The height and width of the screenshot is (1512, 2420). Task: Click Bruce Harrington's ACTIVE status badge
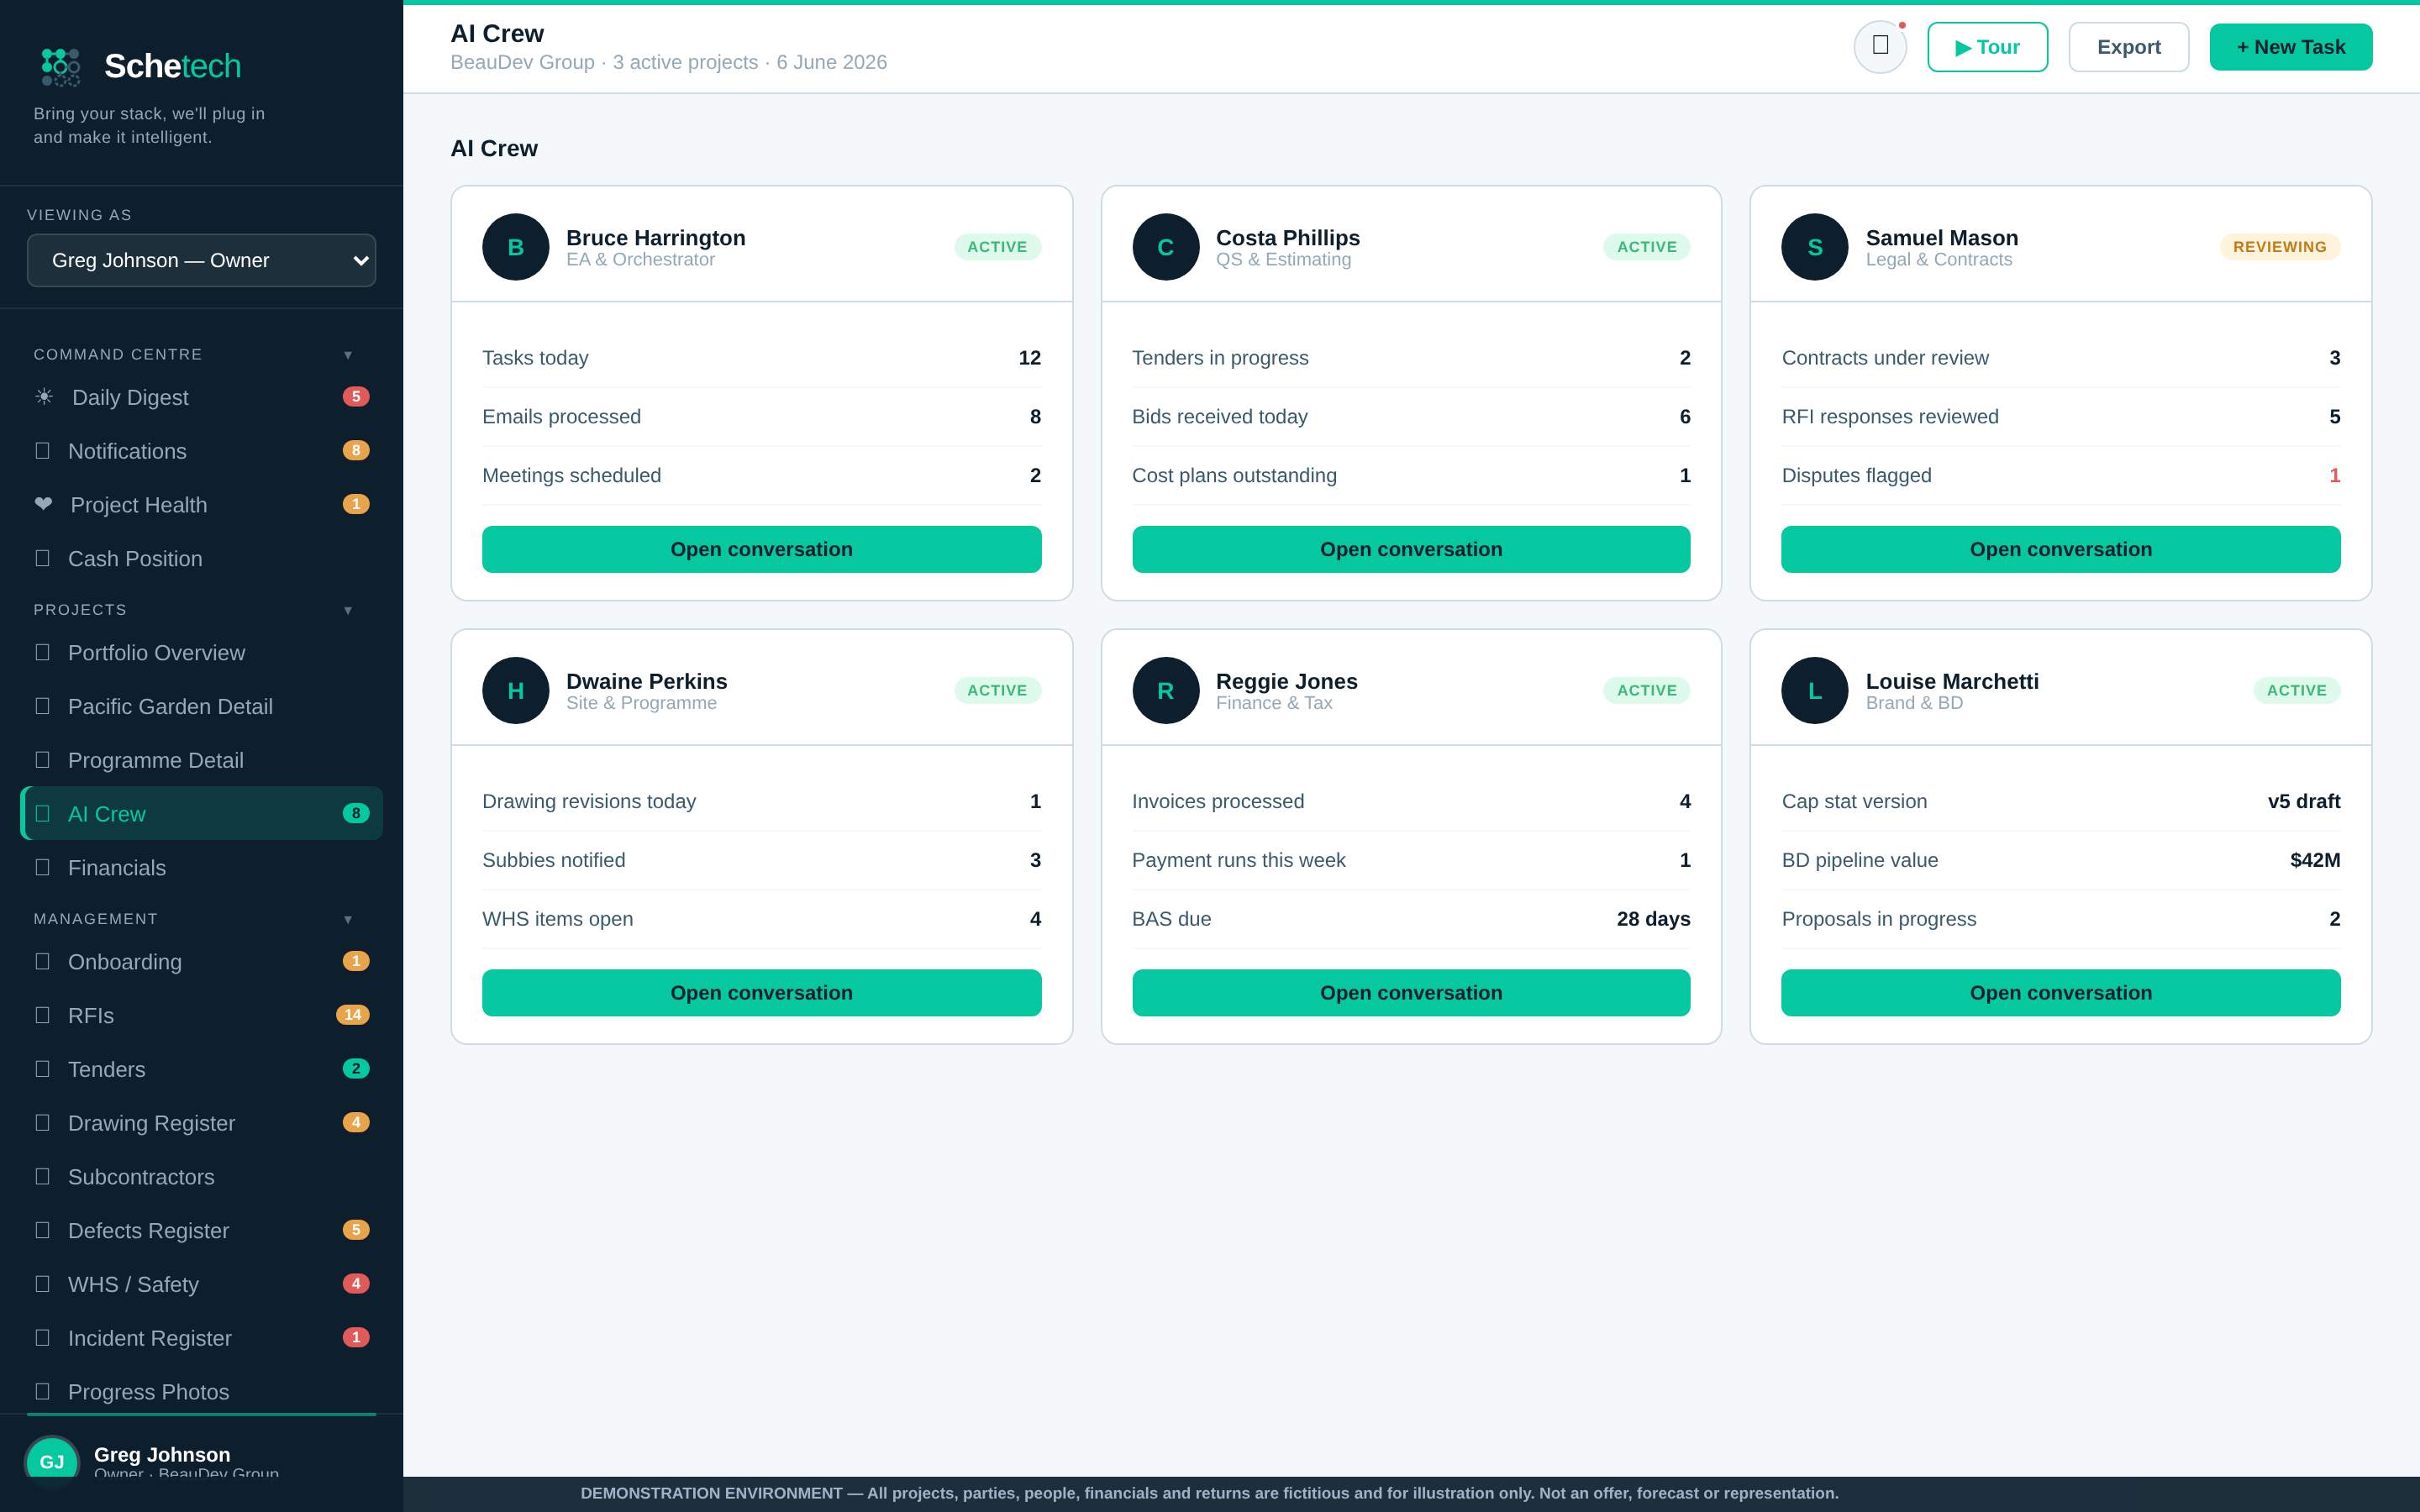[997, 247]
